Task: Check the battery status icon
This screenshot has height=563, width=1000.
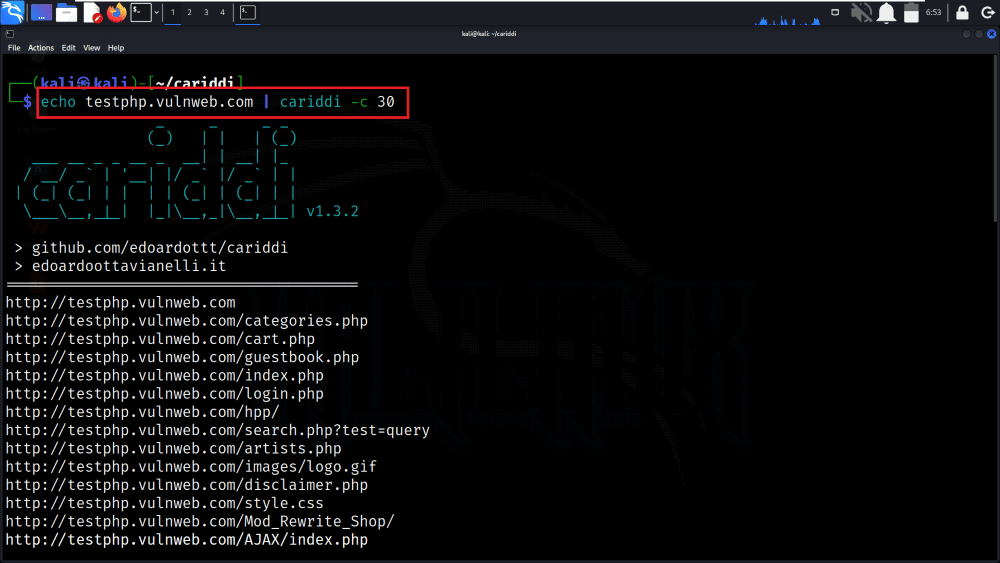Action: [911, 13]
